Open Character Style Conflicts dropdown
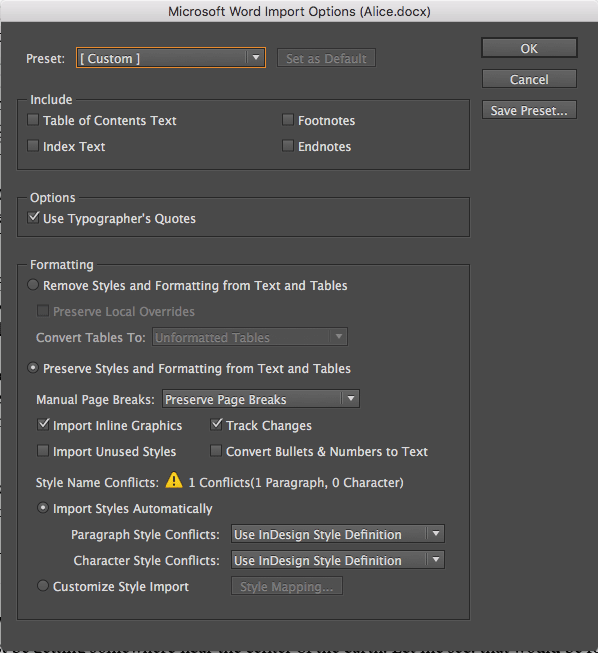 pyautogui.click(x=338, y=560)
